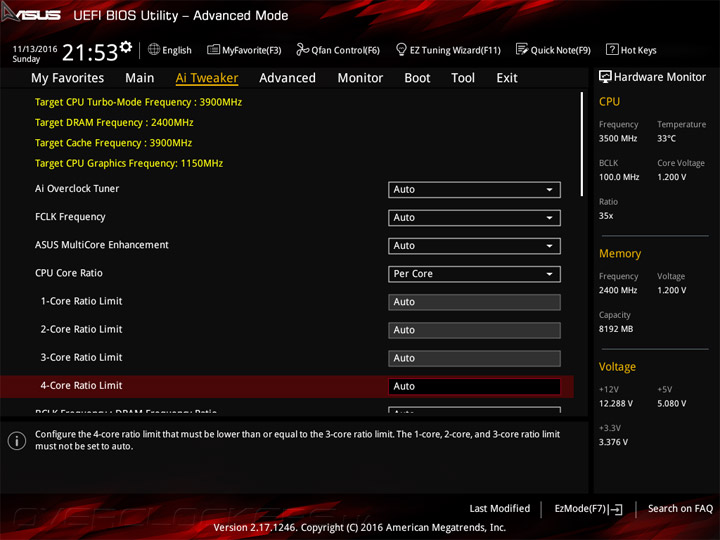Open the Tool tab
Viewport: 720px width, 540px height.
point(463,78)
